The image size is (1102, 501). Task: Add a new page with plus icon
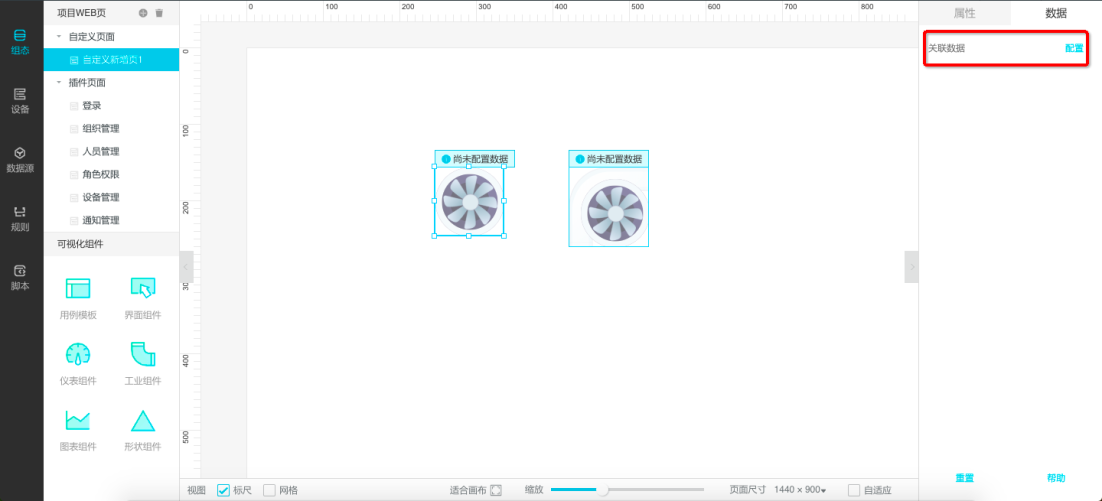point(143,13)
